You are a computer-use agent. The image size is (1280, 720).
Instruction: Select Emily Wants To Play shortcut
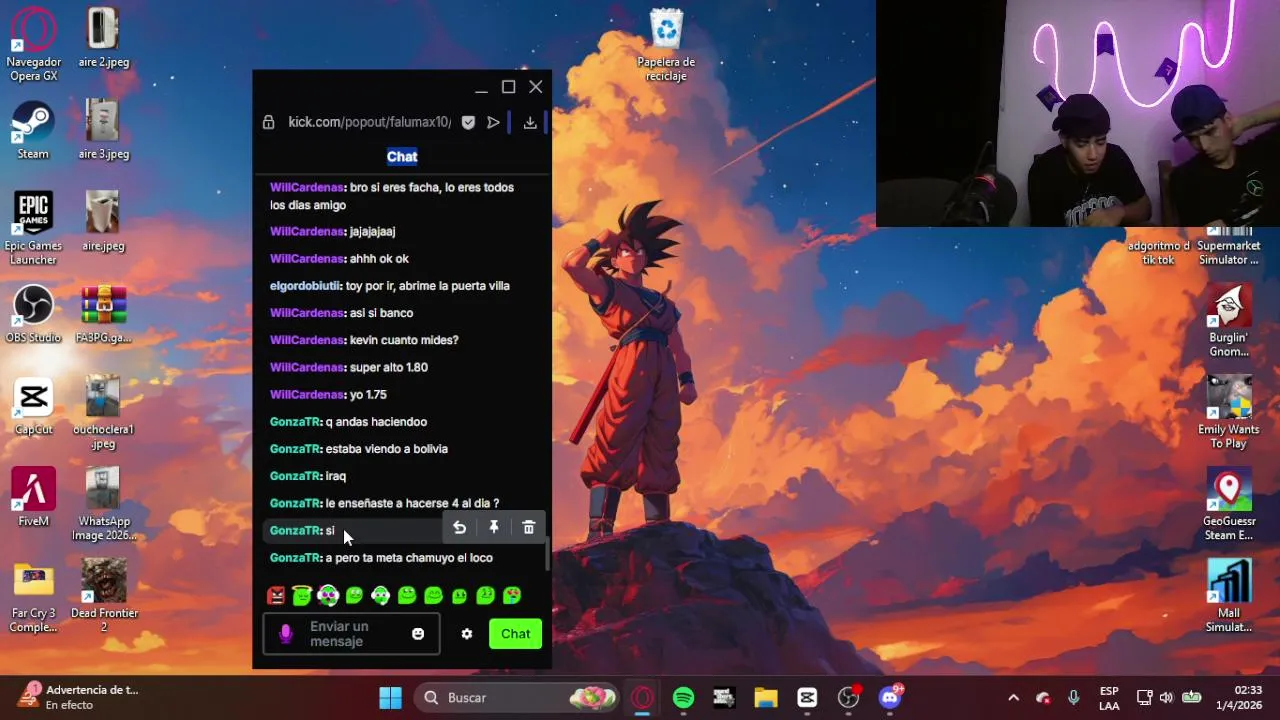1229,413
